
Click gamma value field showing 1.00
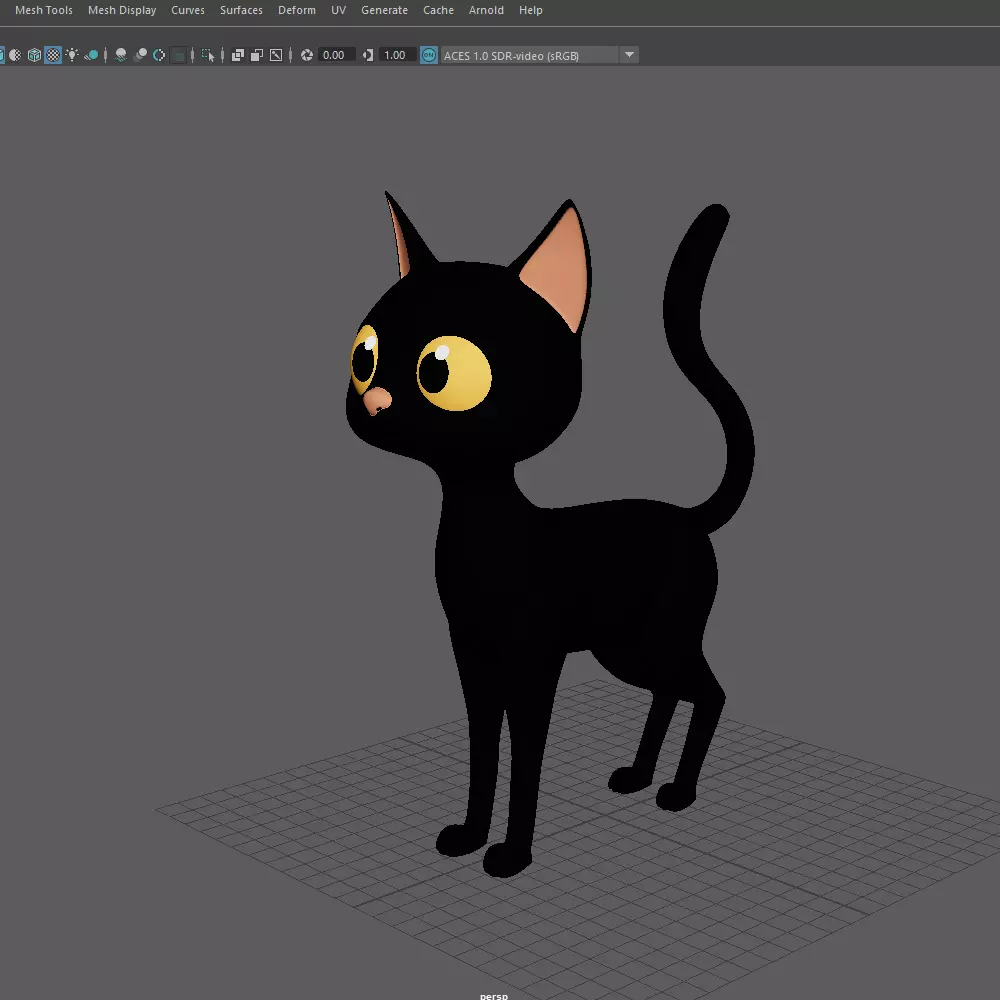click(398, 55)
